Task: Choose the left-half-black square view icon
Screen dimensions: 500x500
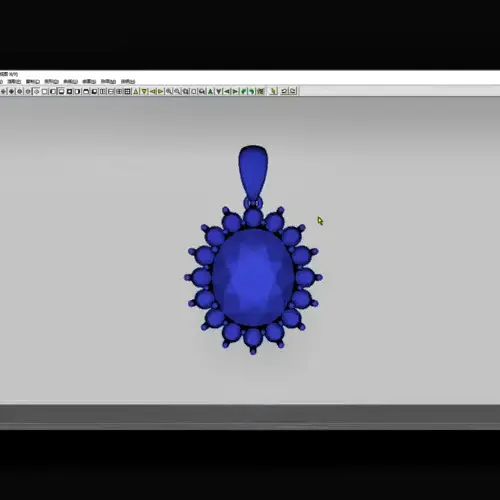Action: tap(53, 91)
